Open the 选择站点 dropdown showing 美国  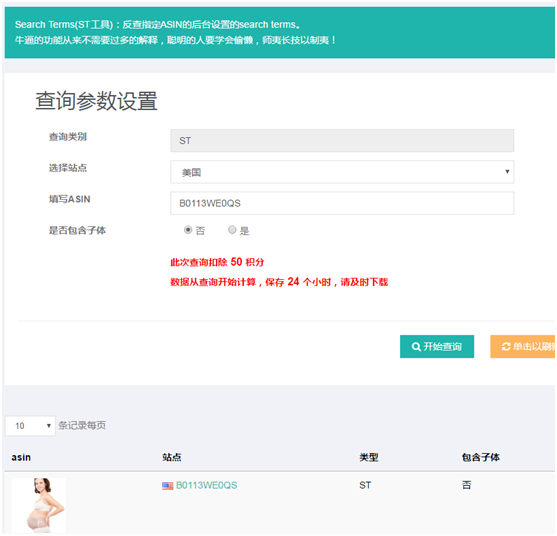click(x=342, y=172)
